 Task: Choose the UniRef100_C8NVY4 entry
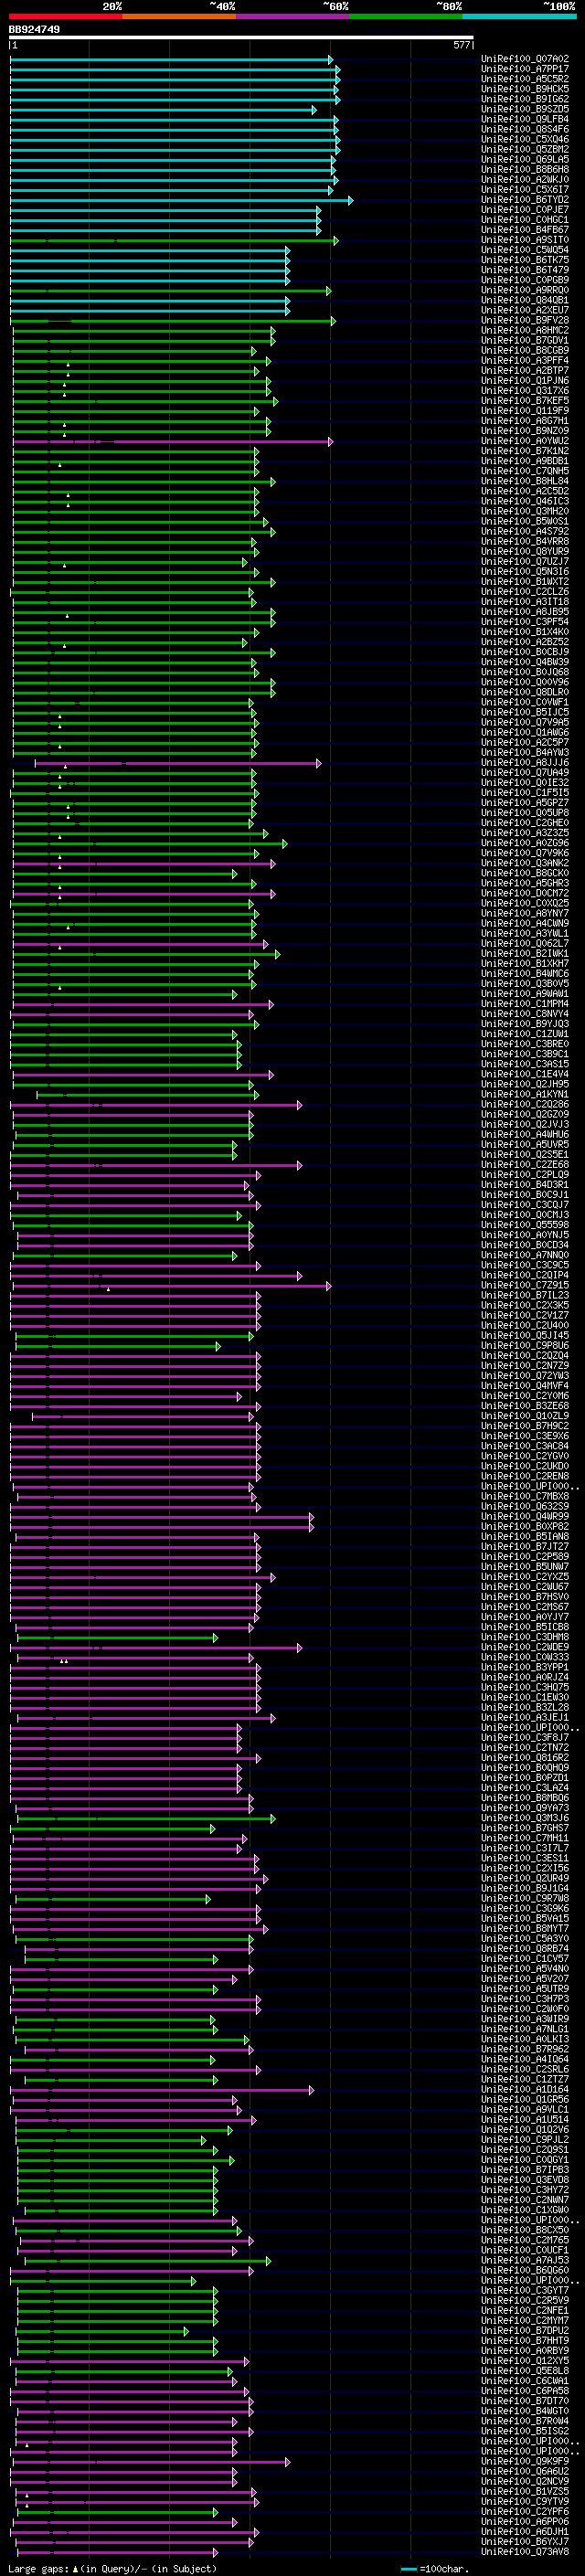tap(525, 1014)
